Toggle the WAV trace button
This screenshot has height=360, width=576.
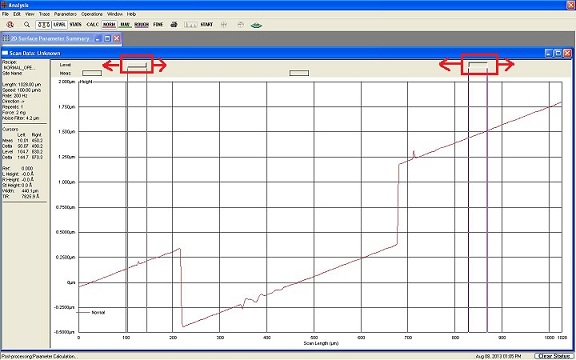point(125,25)
